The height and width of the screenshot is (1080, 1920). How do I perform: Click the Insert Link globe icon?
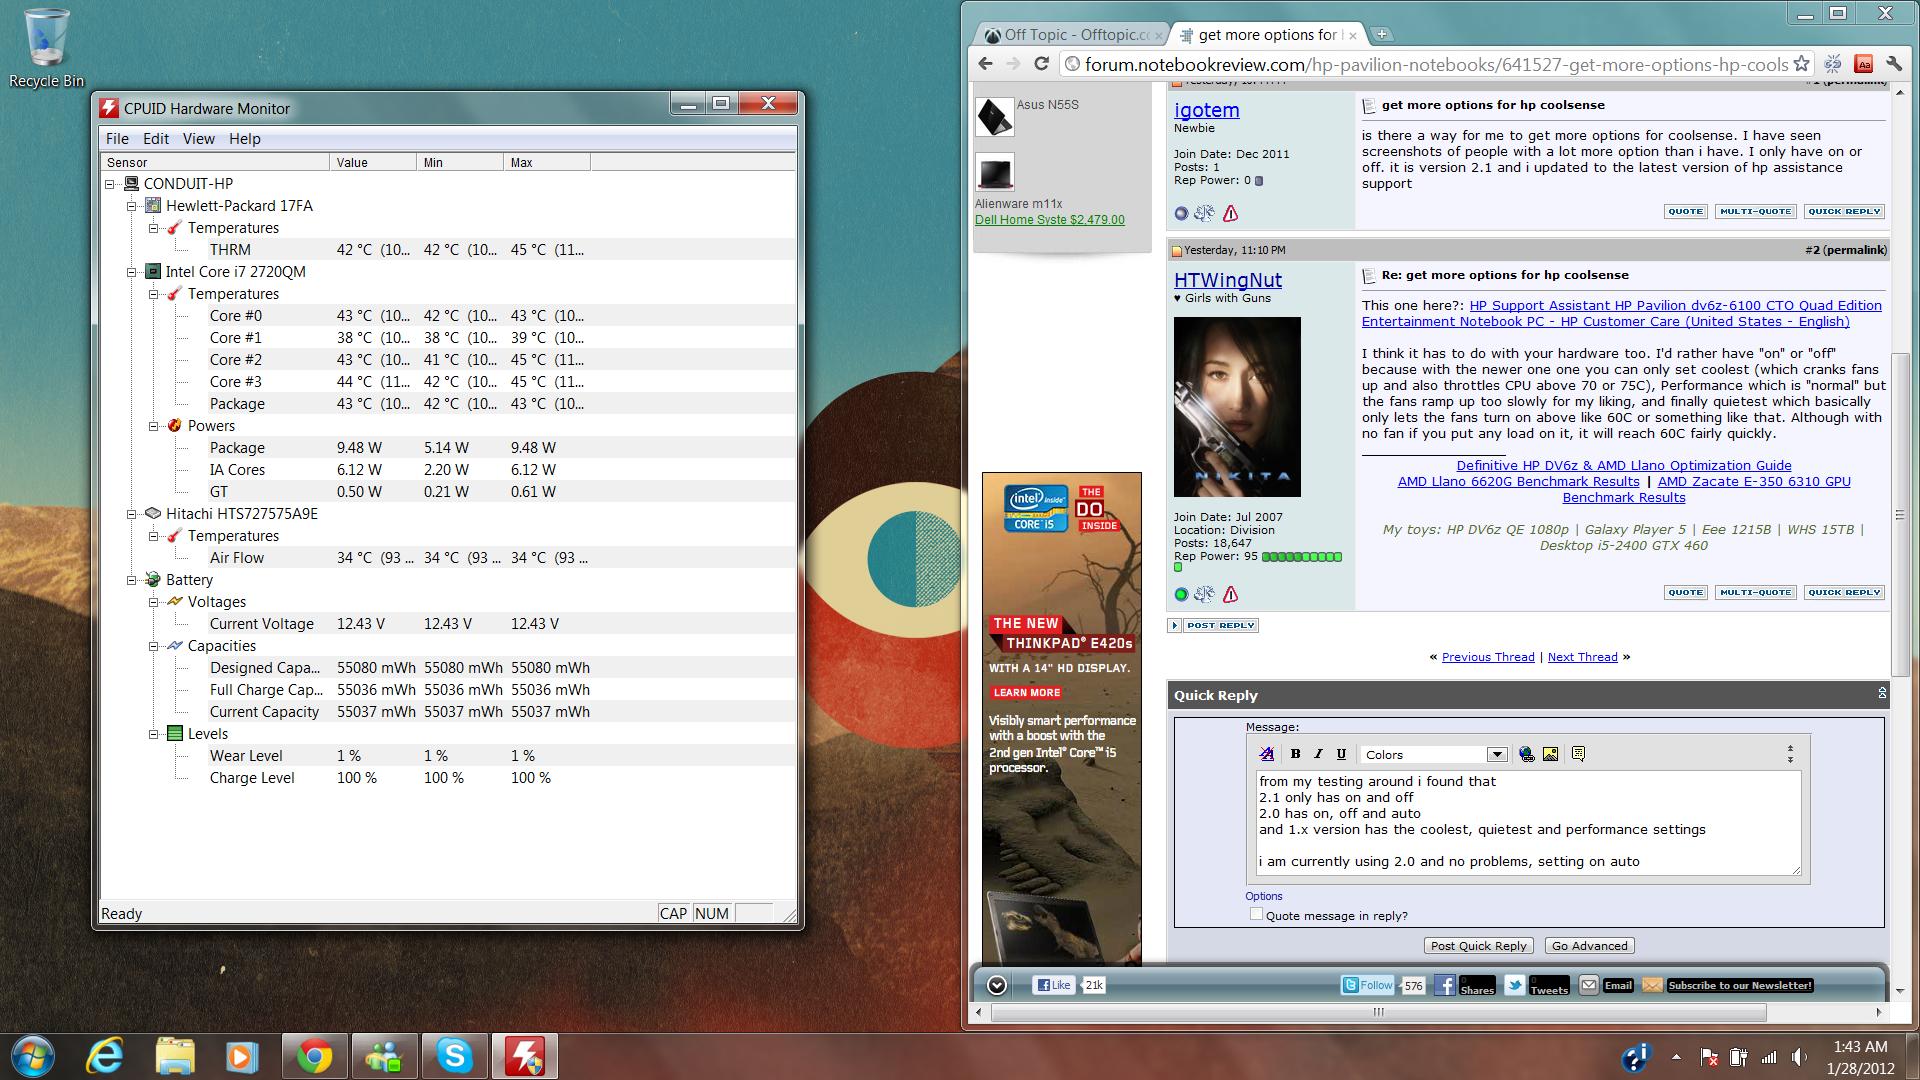click(1527, 754)
